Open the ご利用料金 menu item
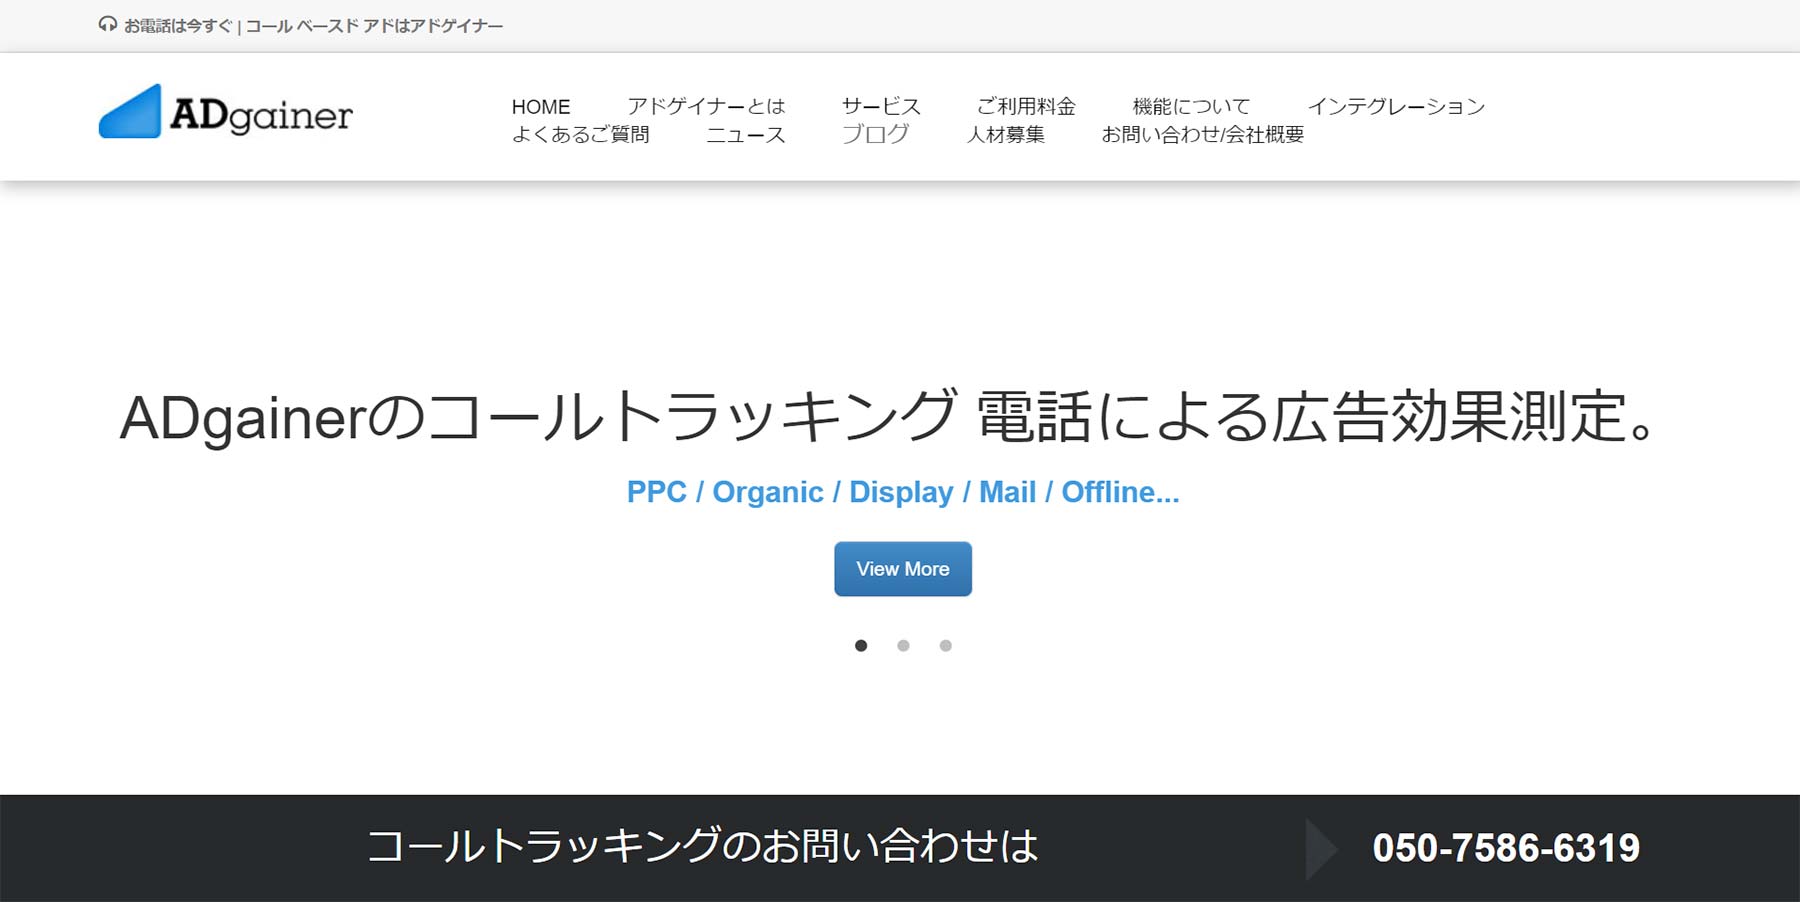1800x902 pixels. point(1026,106)
